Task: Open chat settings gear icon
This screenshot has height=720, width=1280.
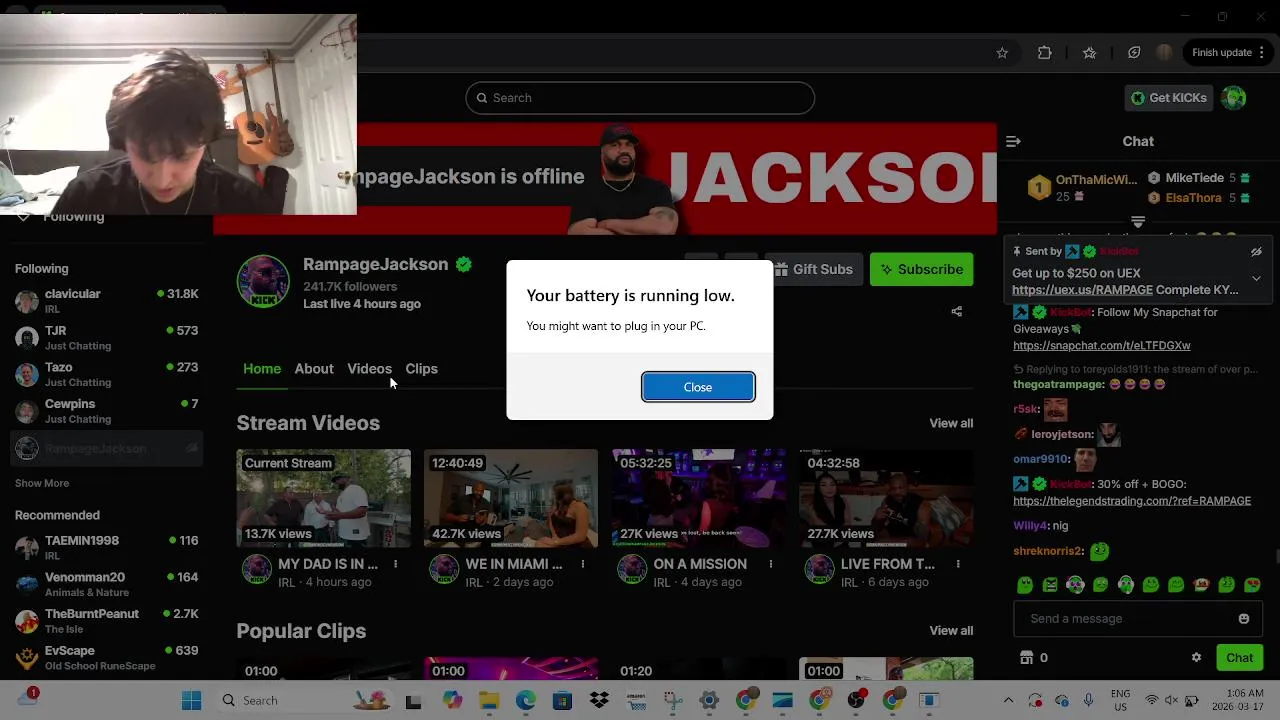Action: [1196, 657]
